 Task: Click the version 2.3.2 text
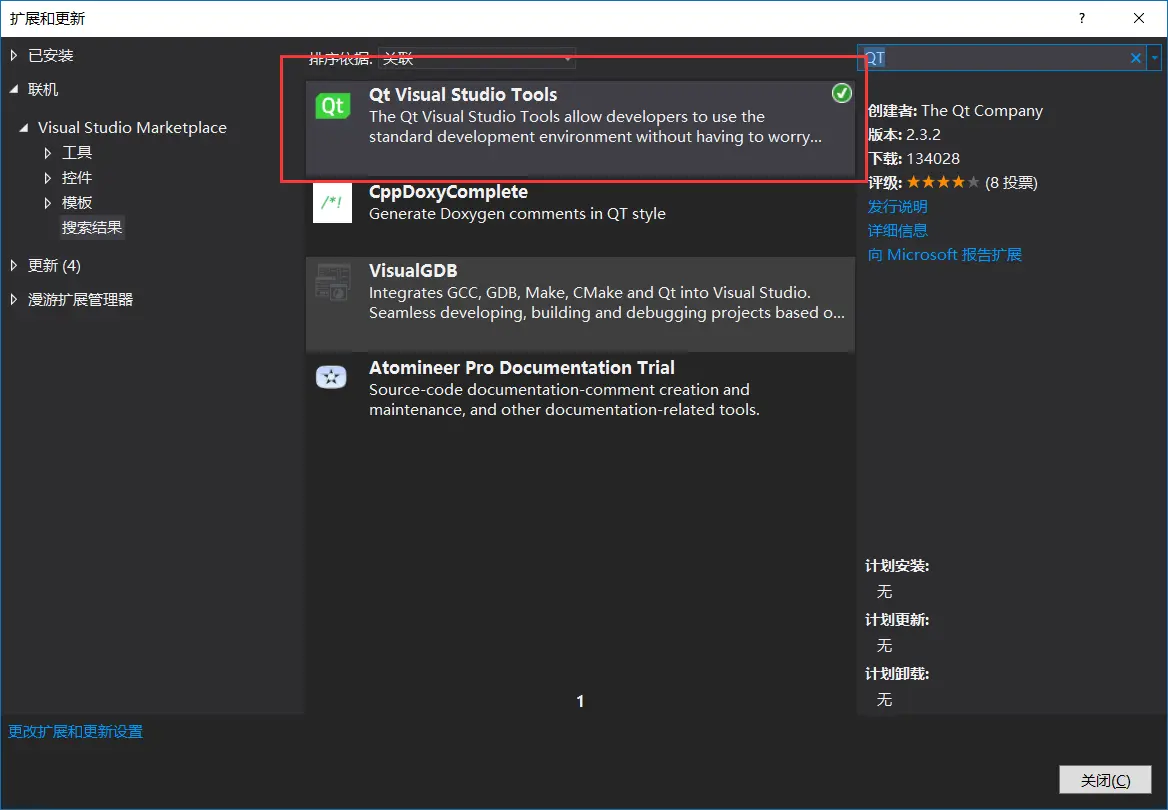coord(924,135)
